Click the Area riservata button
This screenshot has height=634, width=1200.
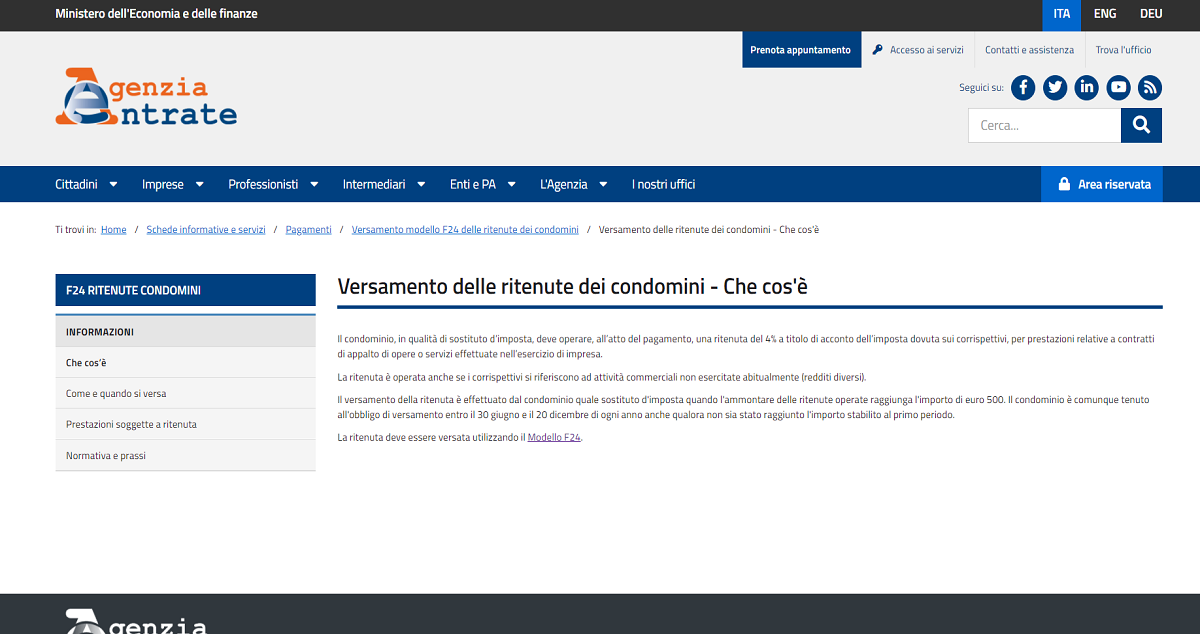click(x=1102, y=184)
